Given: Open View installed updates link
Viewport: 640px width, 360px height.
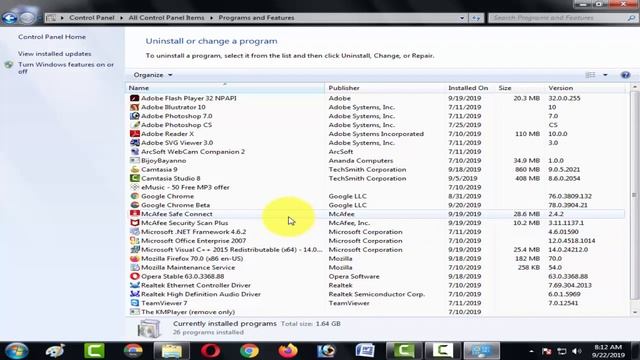Looking at the screenshot, I should coord(55,53).
